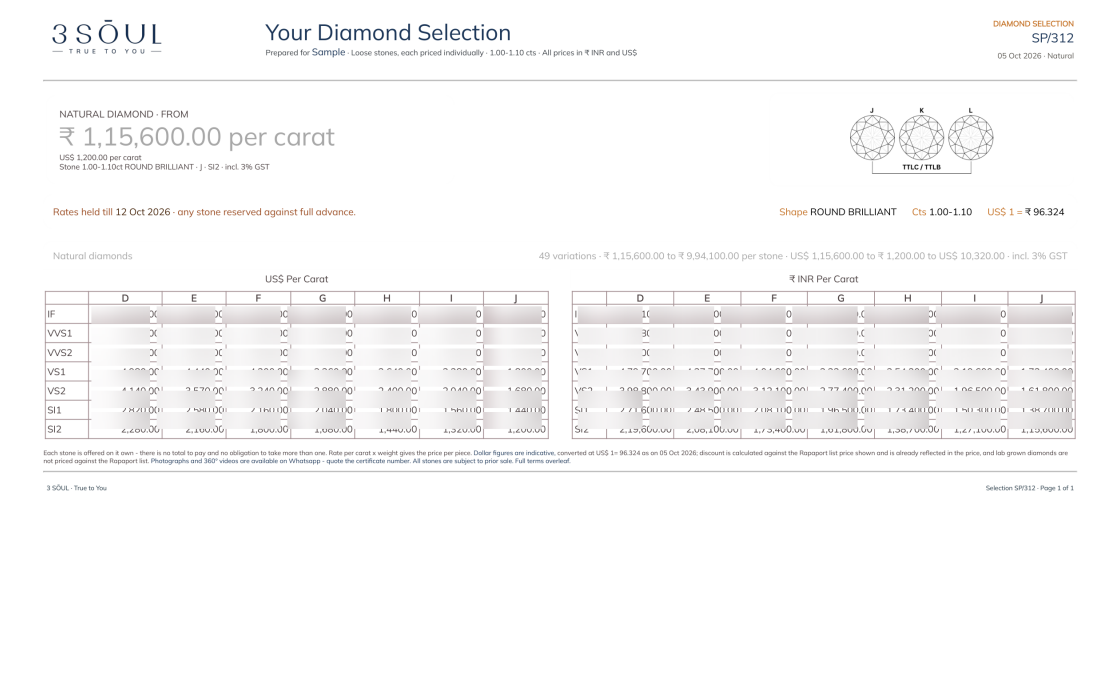Image resolution: width=1119 pixels, height=694 pixels.
Task: Click the ₹ 1,15,600.00 per carat price
Action: click(x=196, y=136)
